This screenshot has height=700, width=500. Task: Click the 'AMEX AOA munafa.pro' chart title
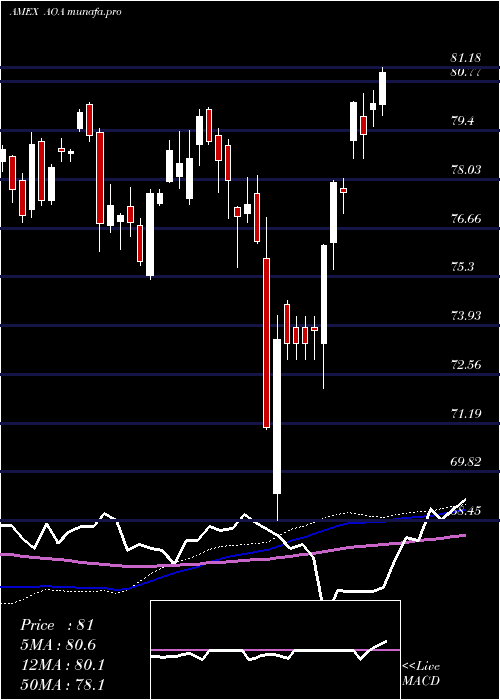65,12
